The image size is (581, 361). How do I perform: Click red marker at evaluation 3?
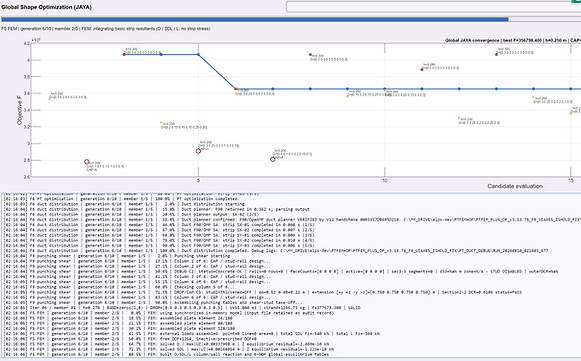(124, 54)
